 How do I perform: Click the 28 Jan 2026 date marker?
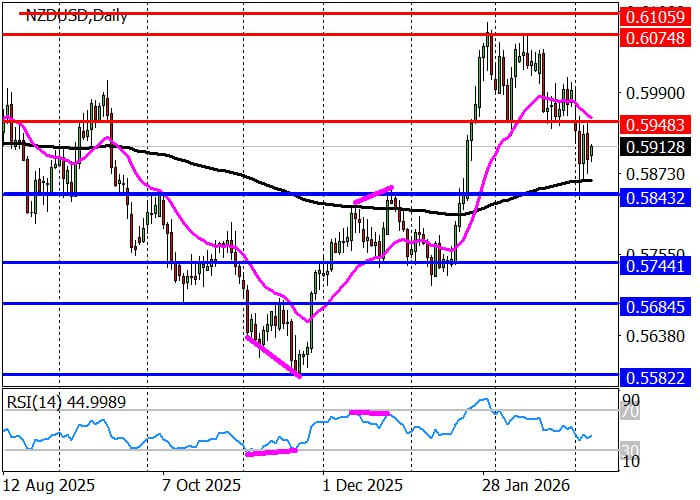pos(528,485)
